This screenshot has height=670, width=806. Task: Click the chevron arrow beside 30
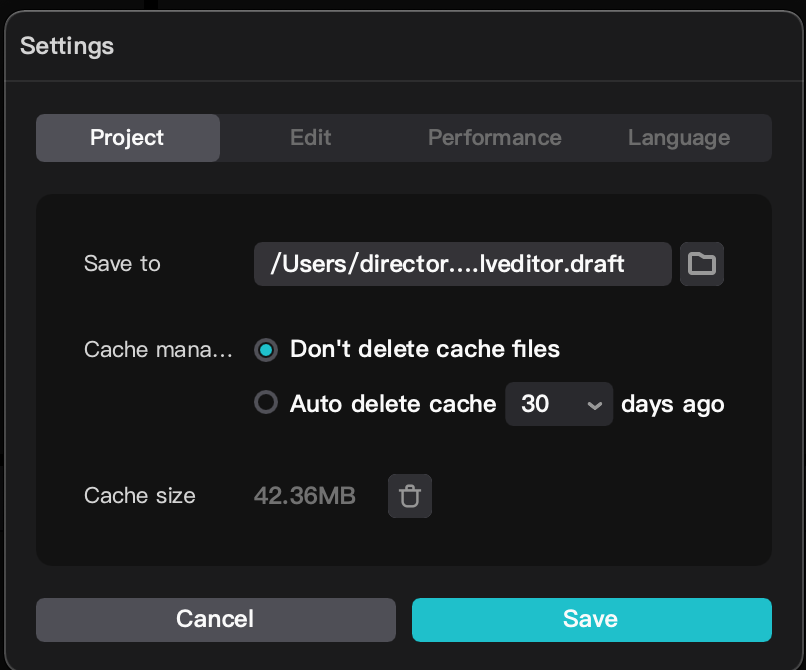(595, 405)
